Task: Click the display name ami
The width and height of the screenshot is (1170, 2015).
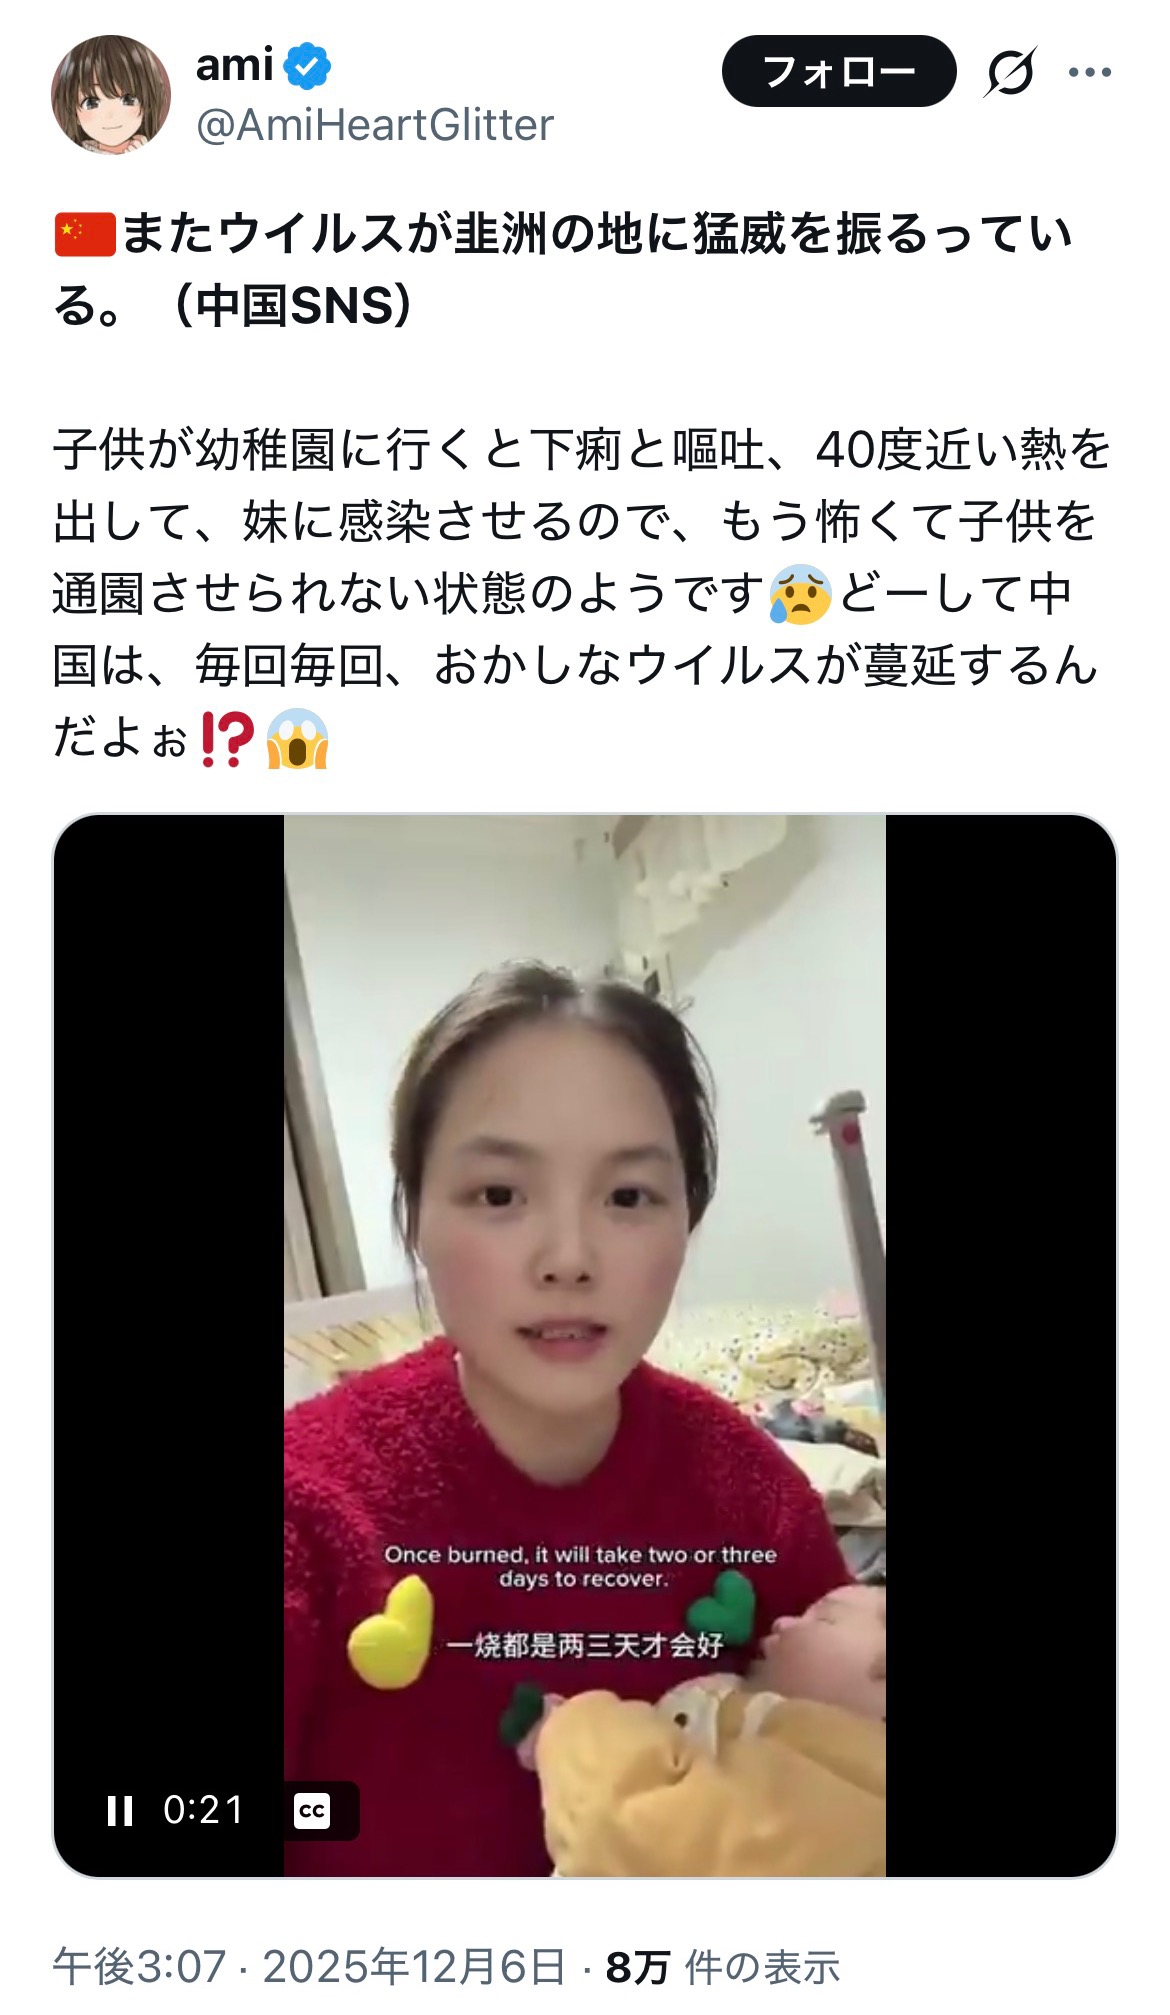Action: 235,66
